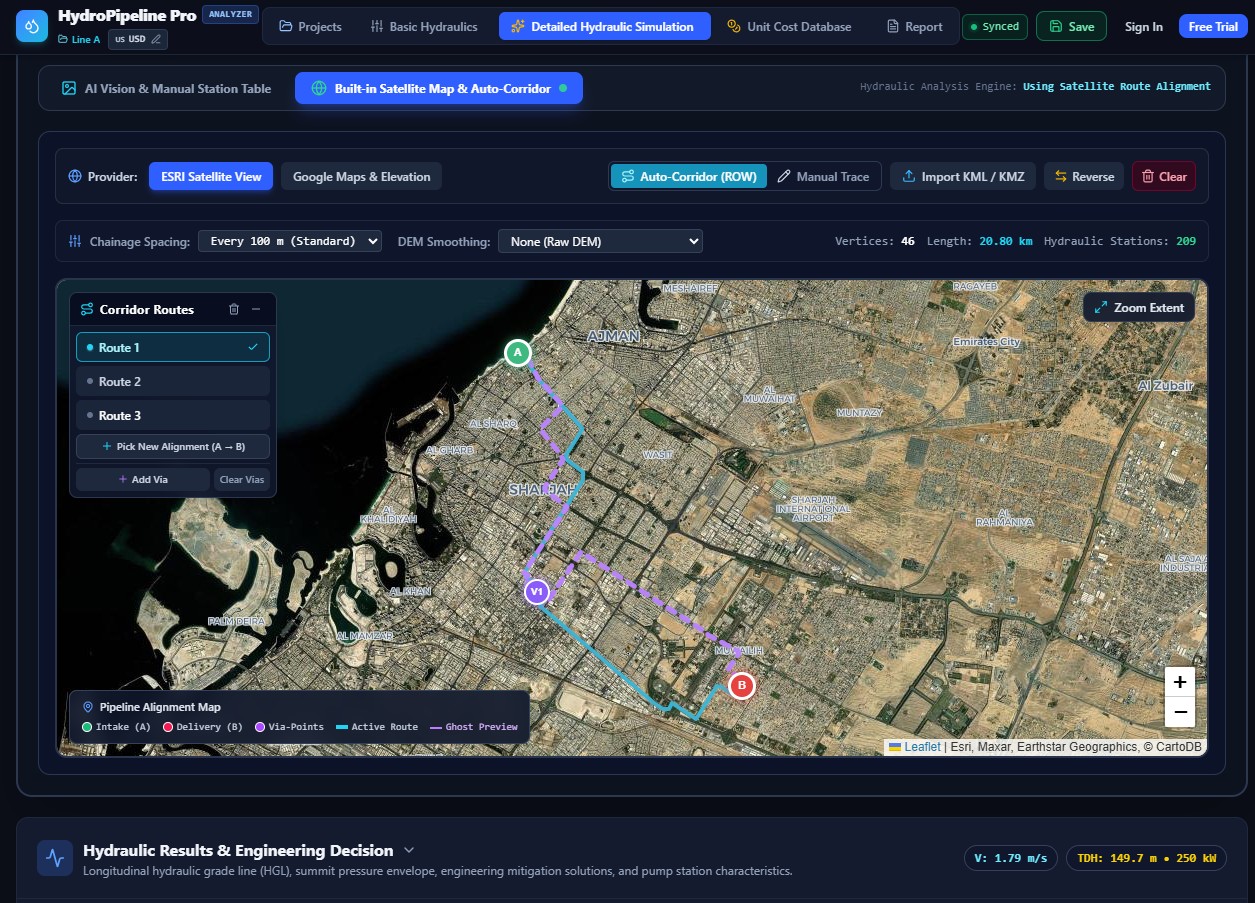Select Route 2 in Corridor Routes
Screen dimensions: 1255x903
173,381
